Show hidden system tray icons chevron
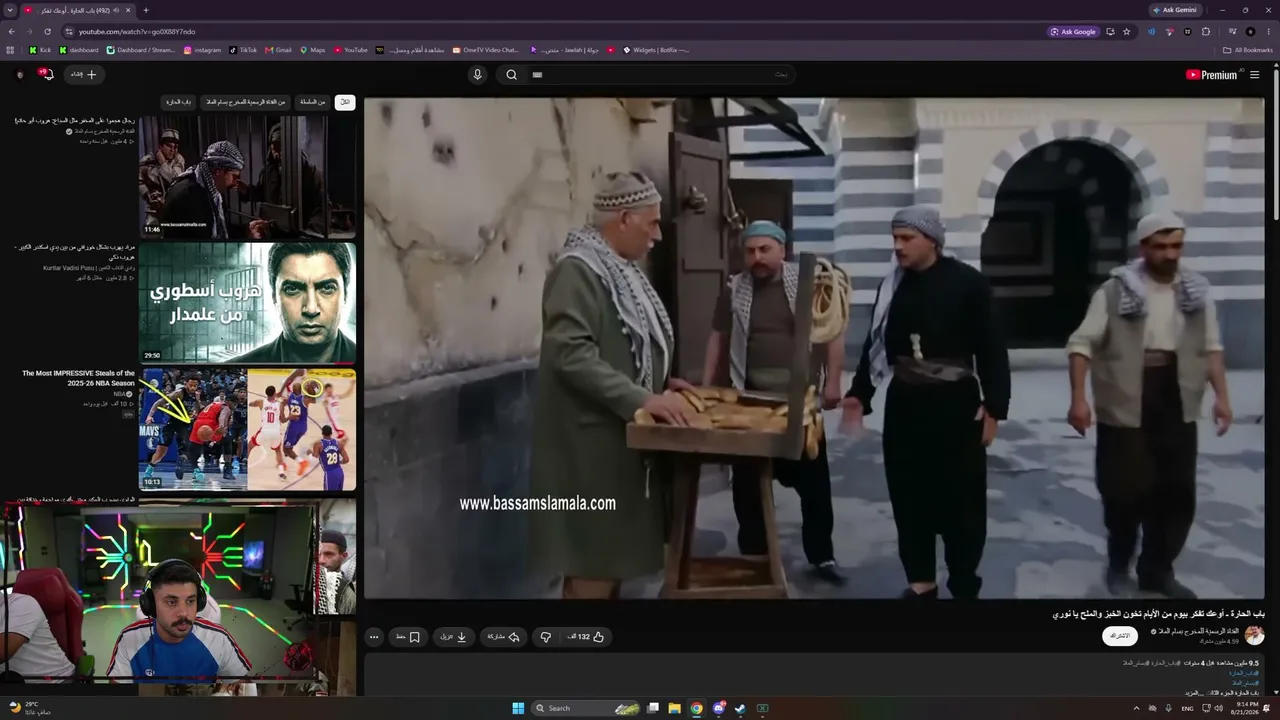The image size is (1280, 720). click(1136, 708)
